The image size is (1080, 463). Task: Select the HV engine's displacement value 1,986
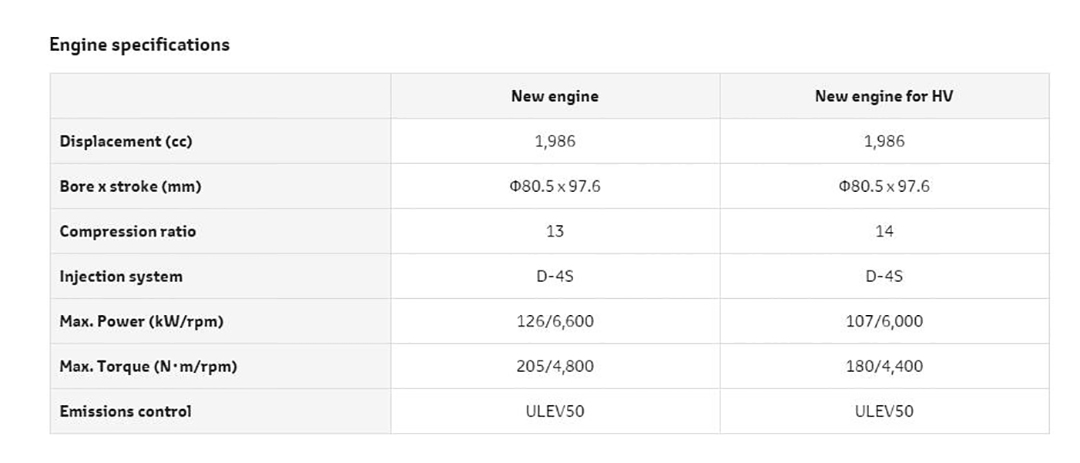tap(884, 142)
